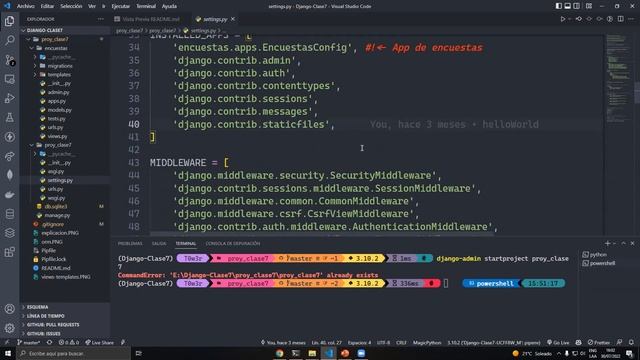Select python terminal in terminal list
This screenshot has height=360, width=640.
pos(595,255)
